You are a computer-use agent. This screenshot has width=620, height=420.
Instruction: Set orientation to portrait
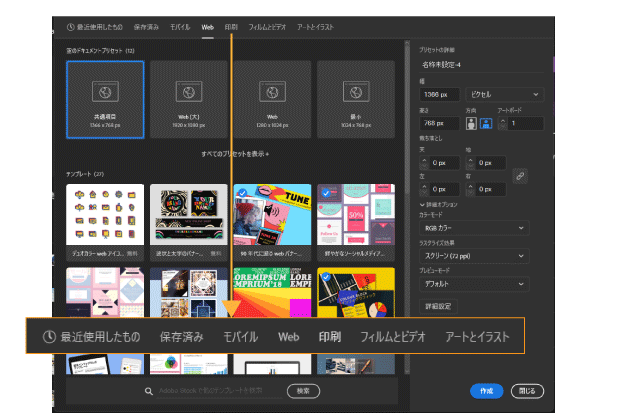[473, 124]
